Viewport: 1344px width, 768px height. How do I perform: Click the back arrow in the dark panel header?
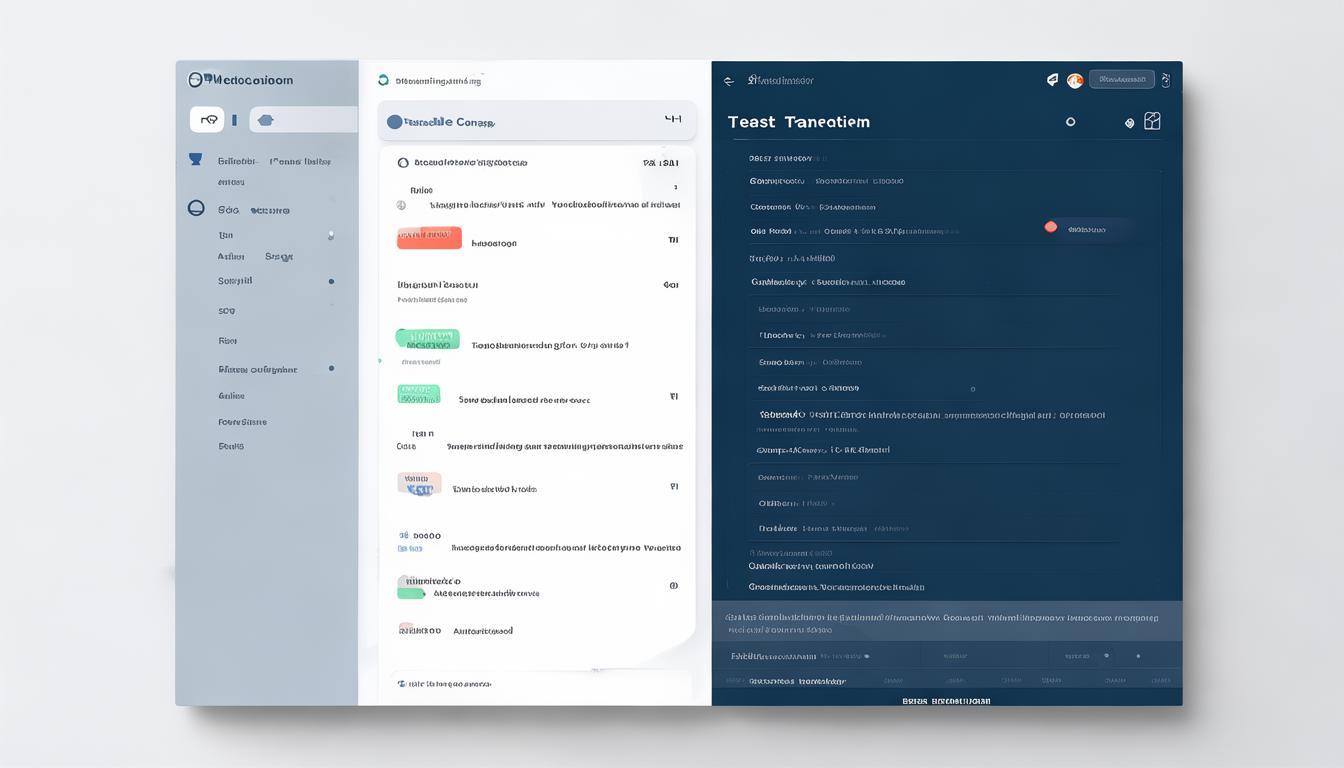click(x=729, y=80)
